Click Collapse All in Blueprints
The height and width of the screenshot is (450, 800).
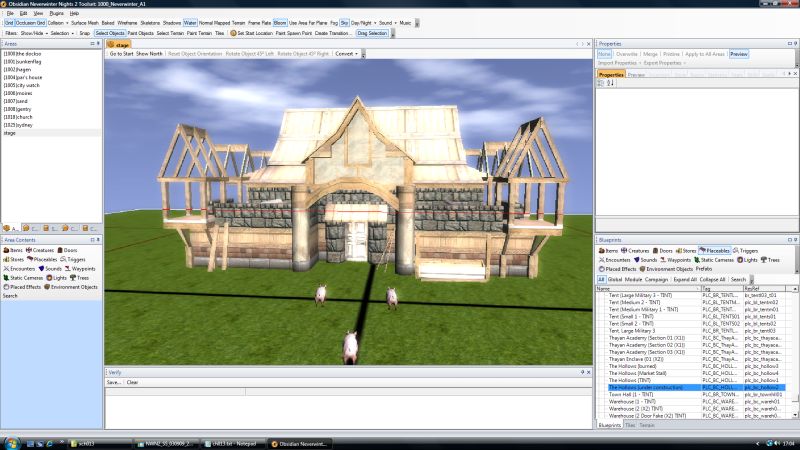[712, 280]
